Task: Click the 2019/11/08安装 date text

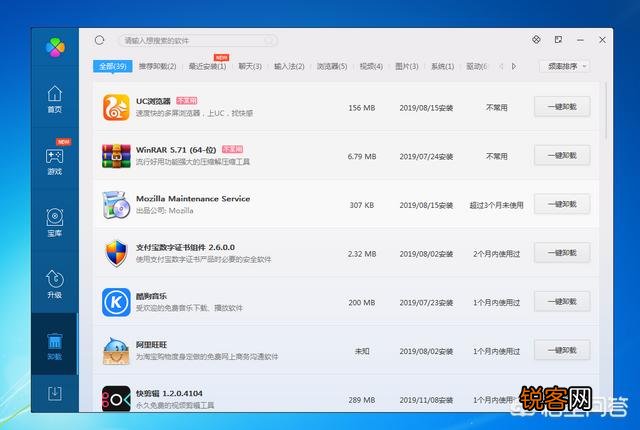Action: click(426, 400)
